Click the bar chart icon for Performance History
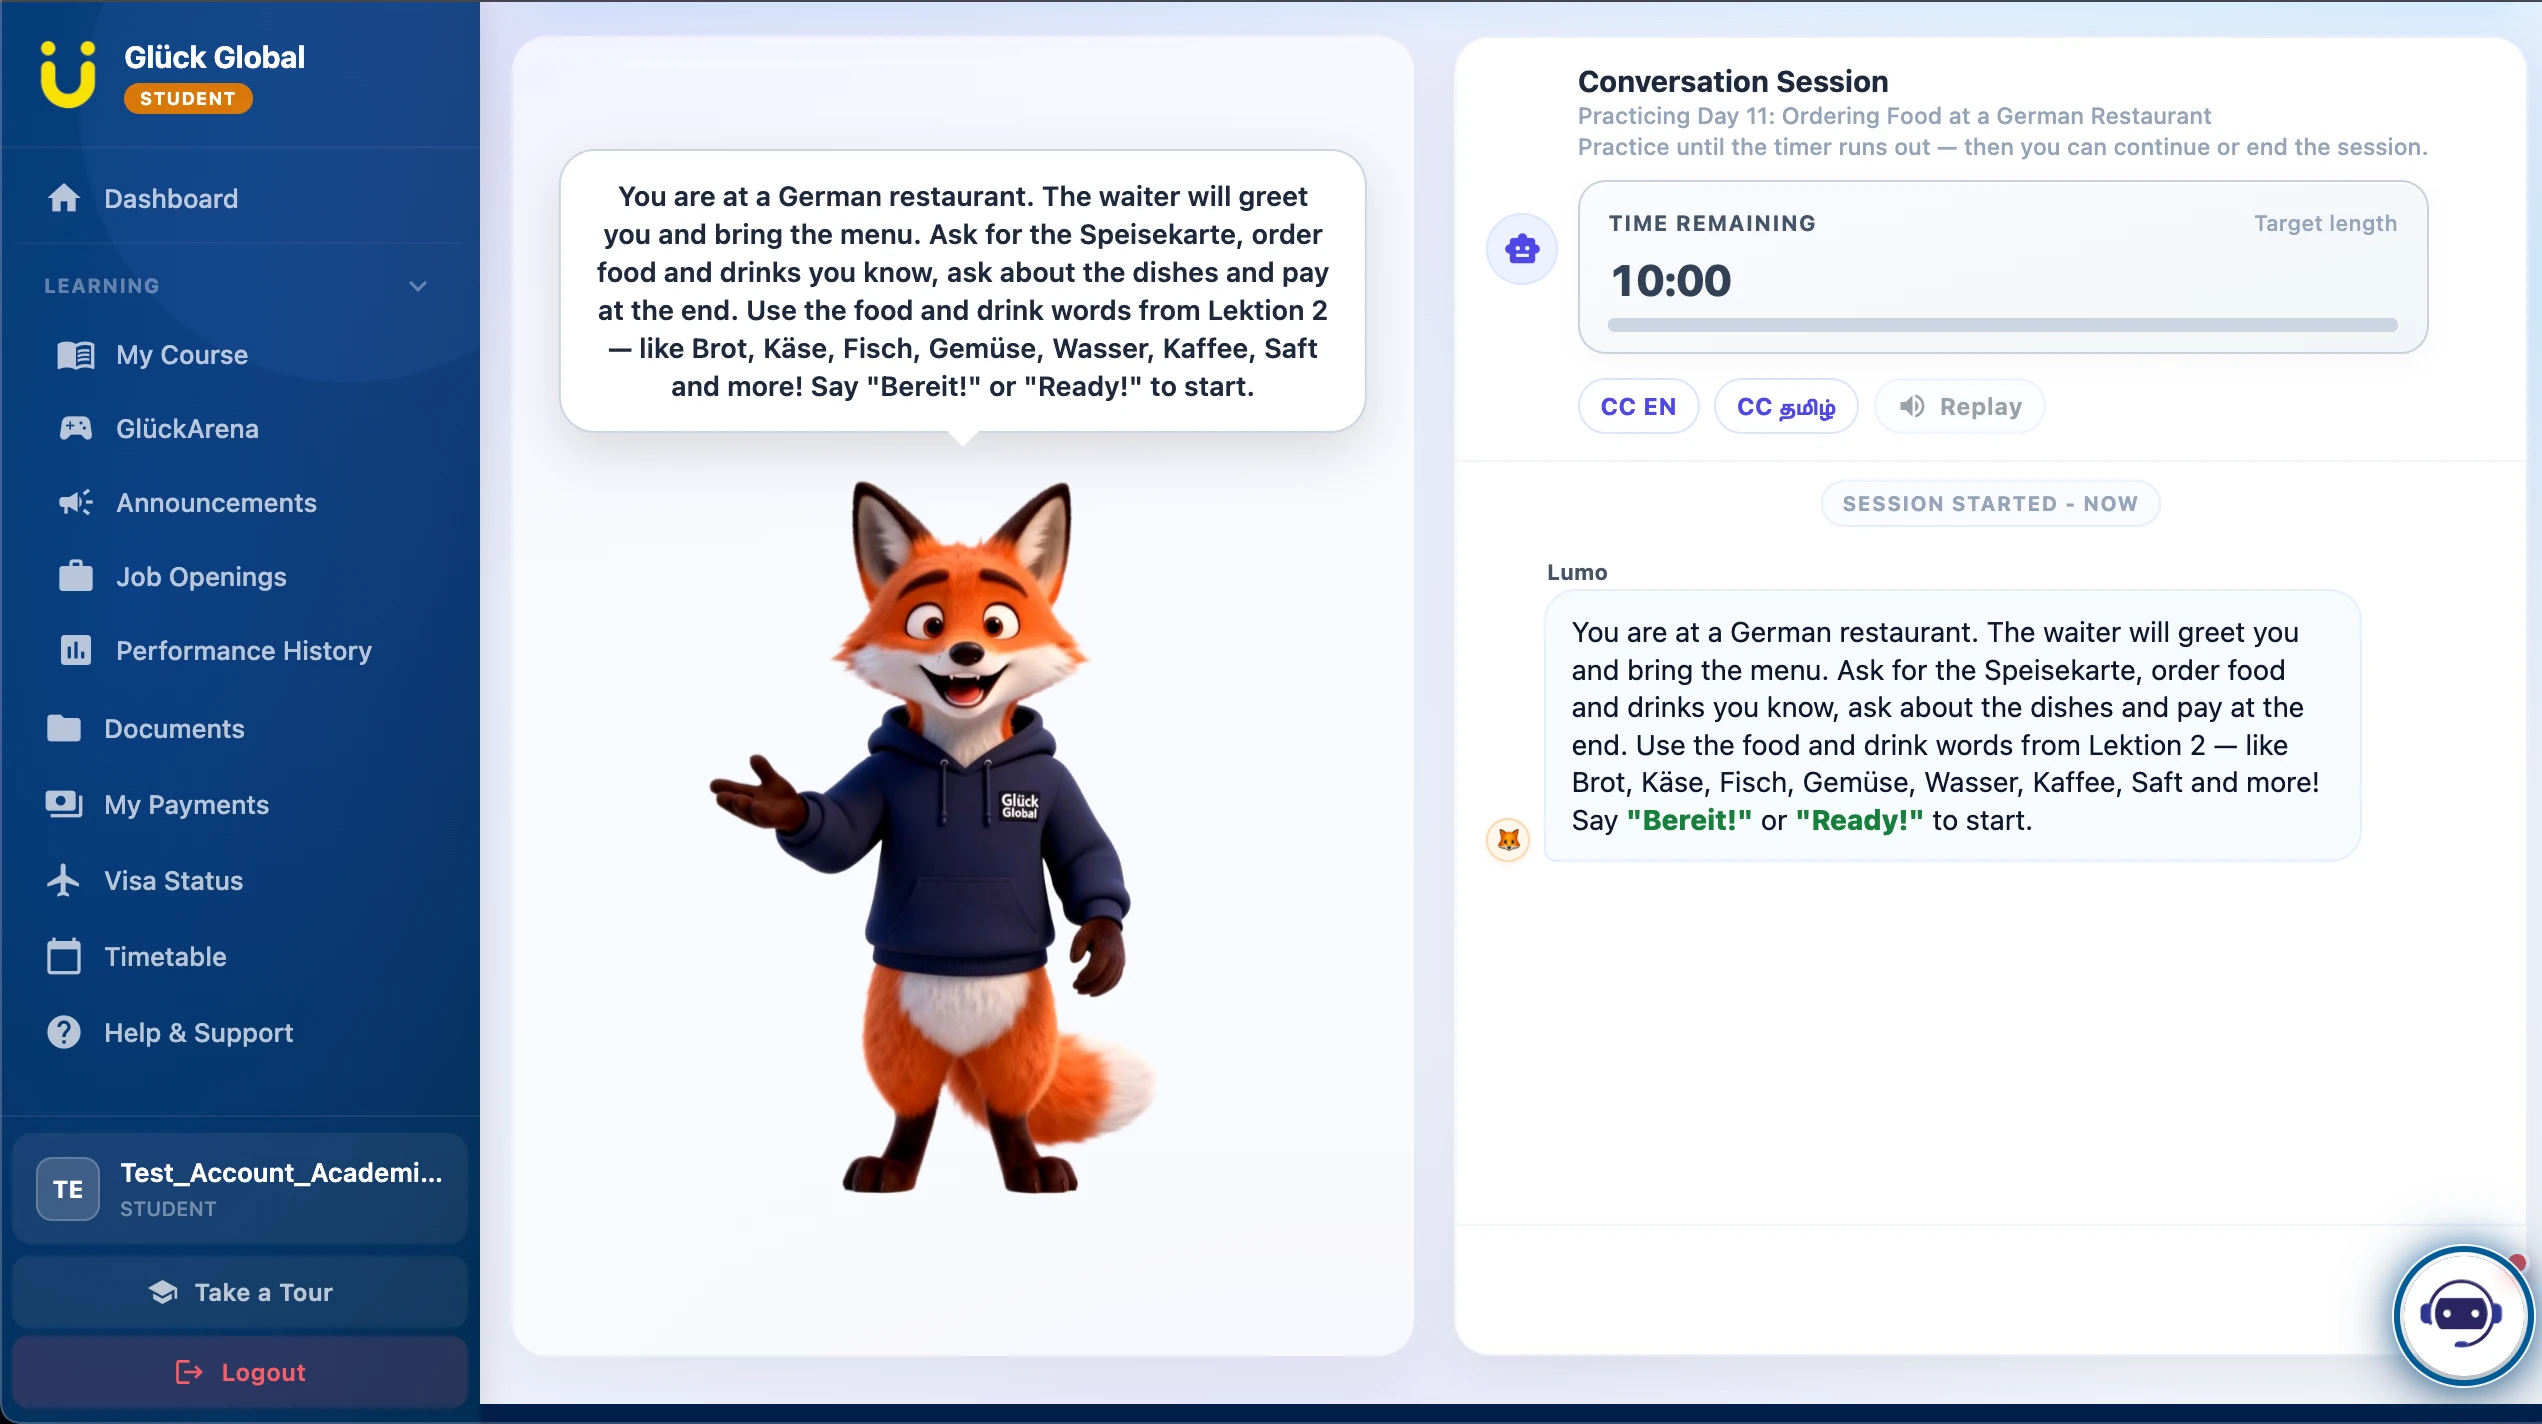This screenshot has height=1424, width=2542. click(76, 651)
